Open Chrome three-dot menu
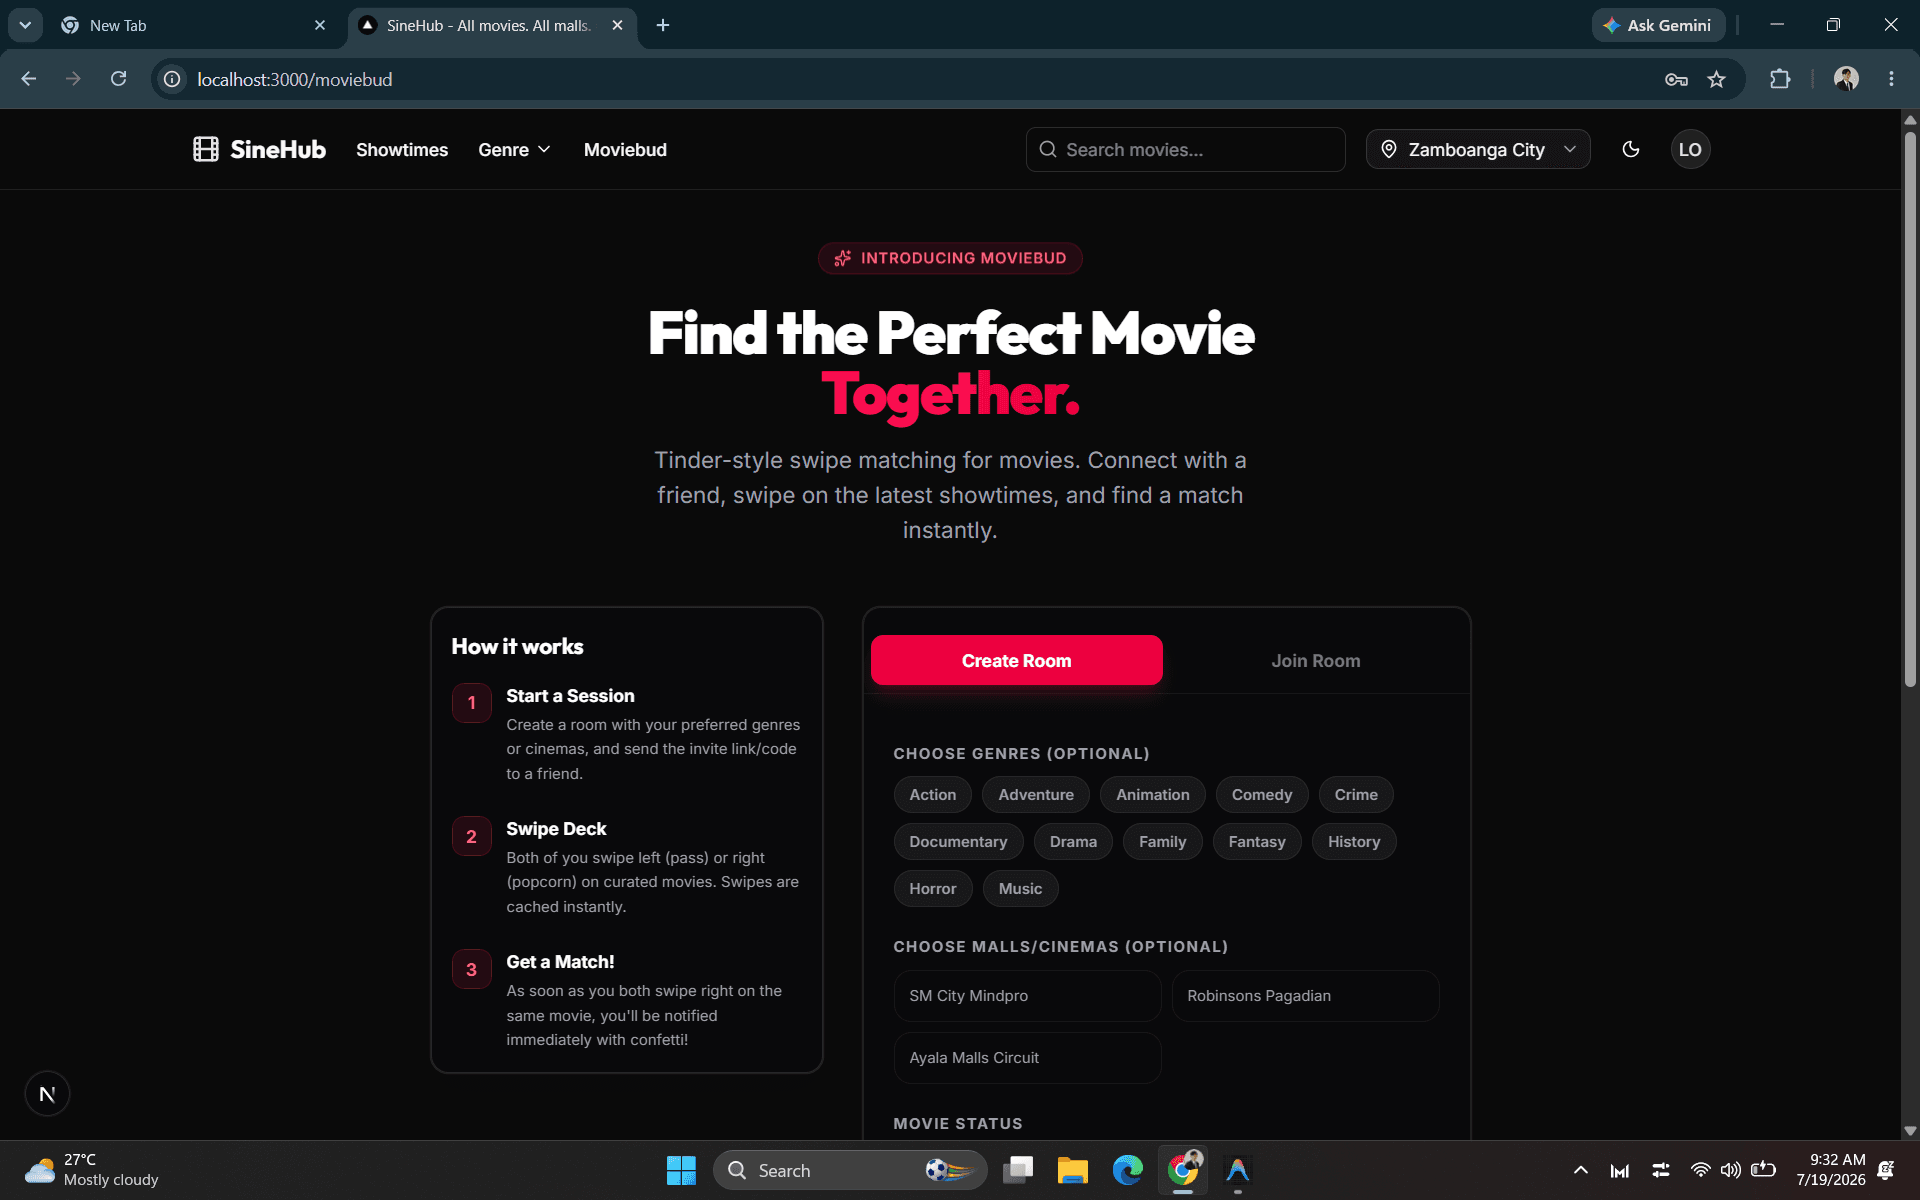The image size is (1920, 1200). (x=1891, y=79)
